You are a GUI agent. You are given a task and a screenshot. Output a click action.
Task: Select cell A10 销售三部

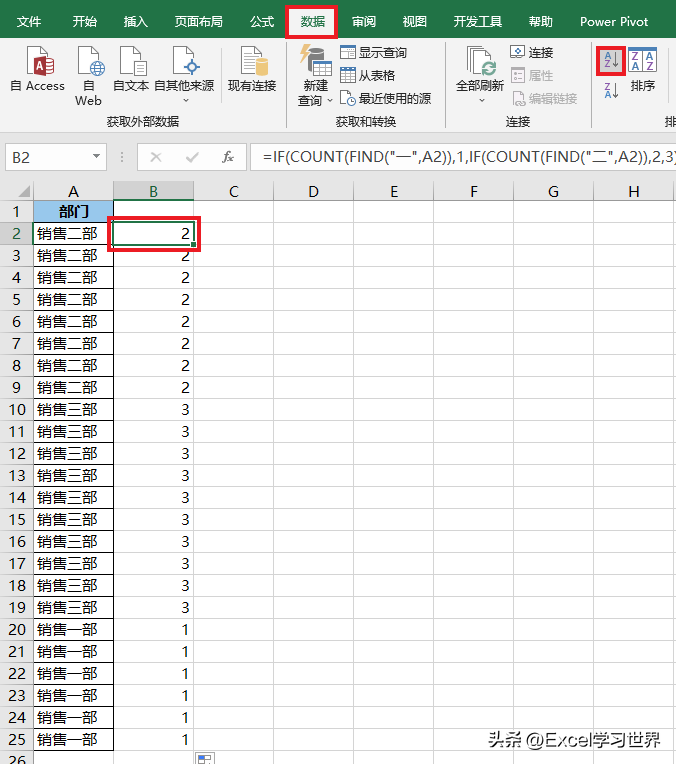(73, 409)
